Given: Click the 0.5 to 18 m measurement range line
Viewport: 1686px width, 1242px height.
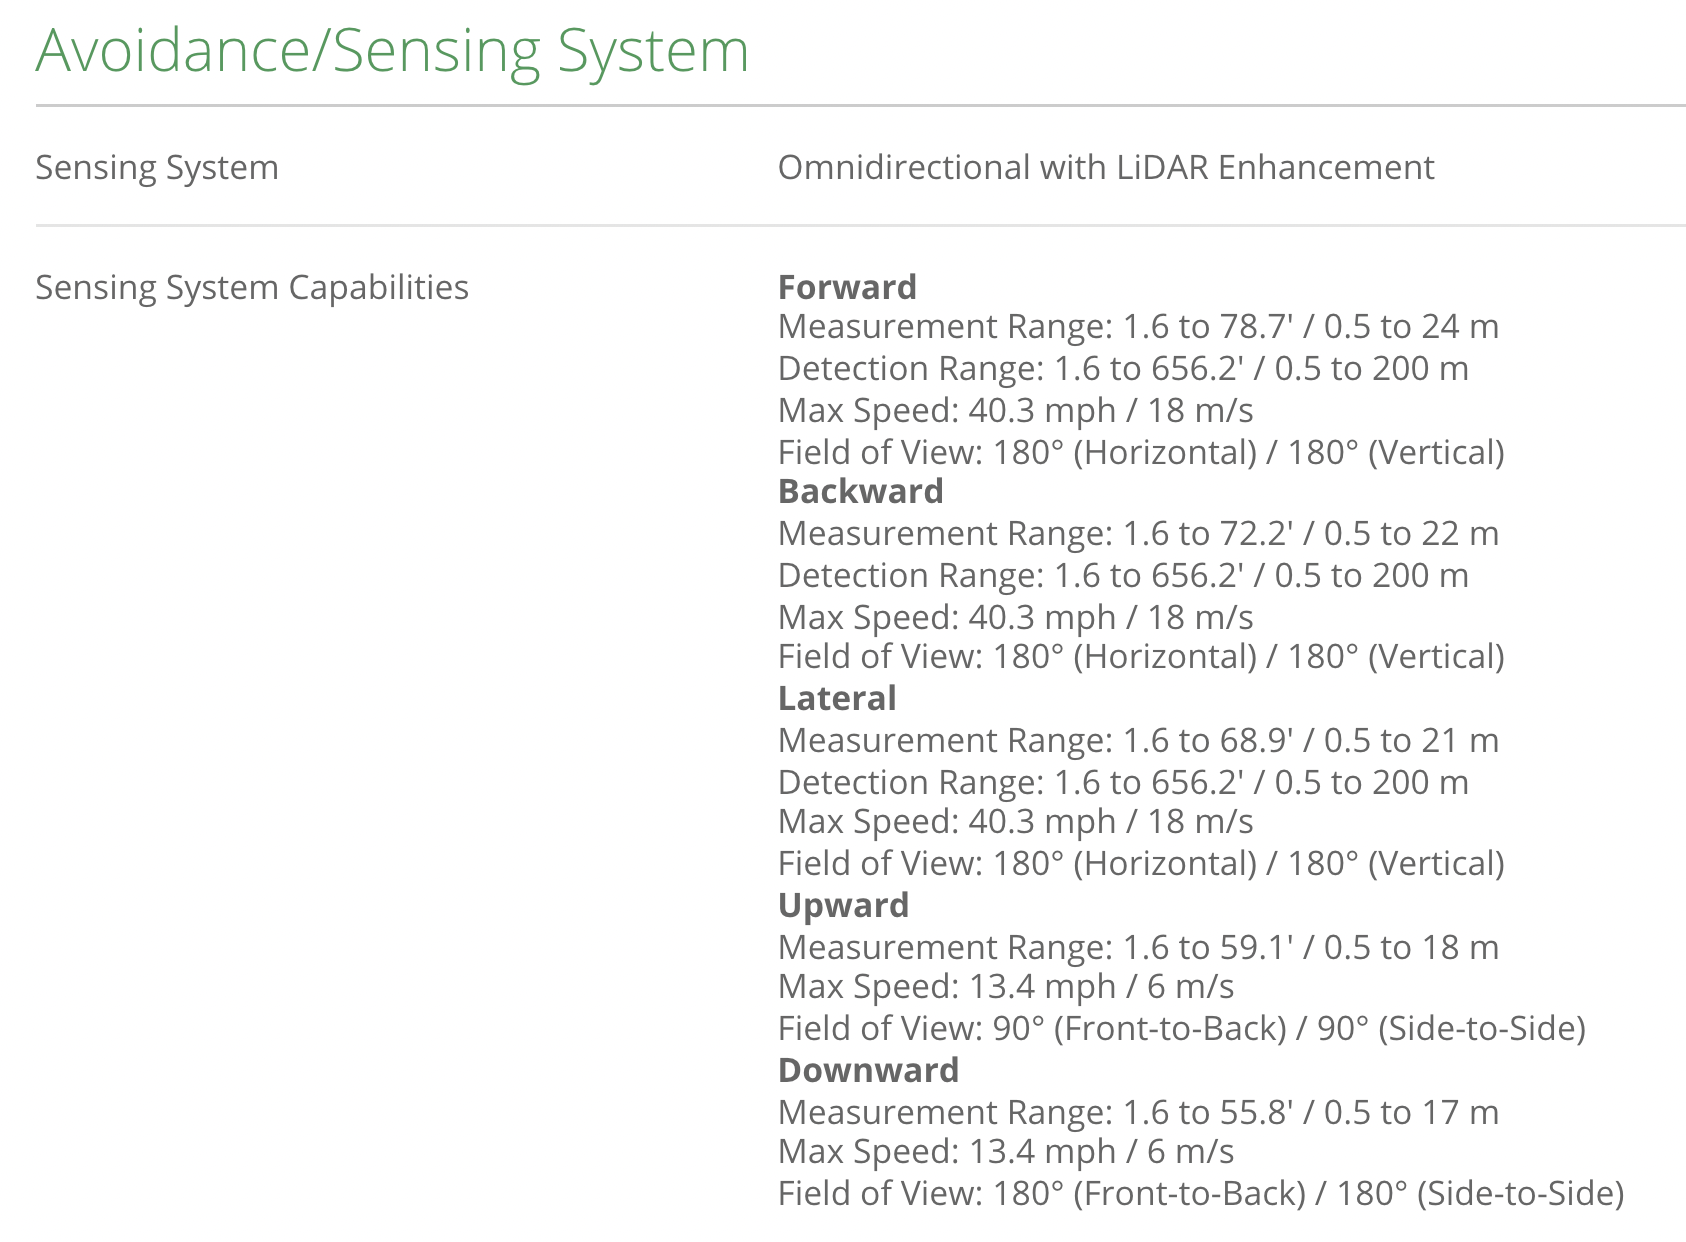Looking at the screenshot, I should pyautogui.click(x=1138, y=947).
